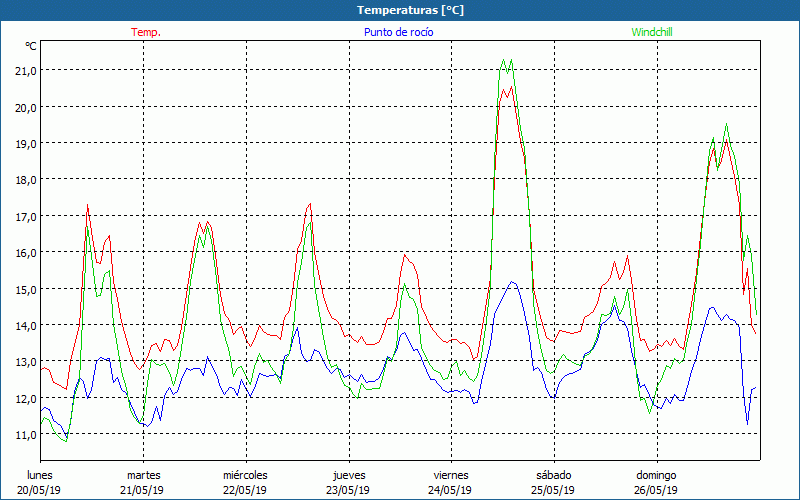Select the red 'Temp.' legend label
Screen dimensions: 800x500
[146, 32]
